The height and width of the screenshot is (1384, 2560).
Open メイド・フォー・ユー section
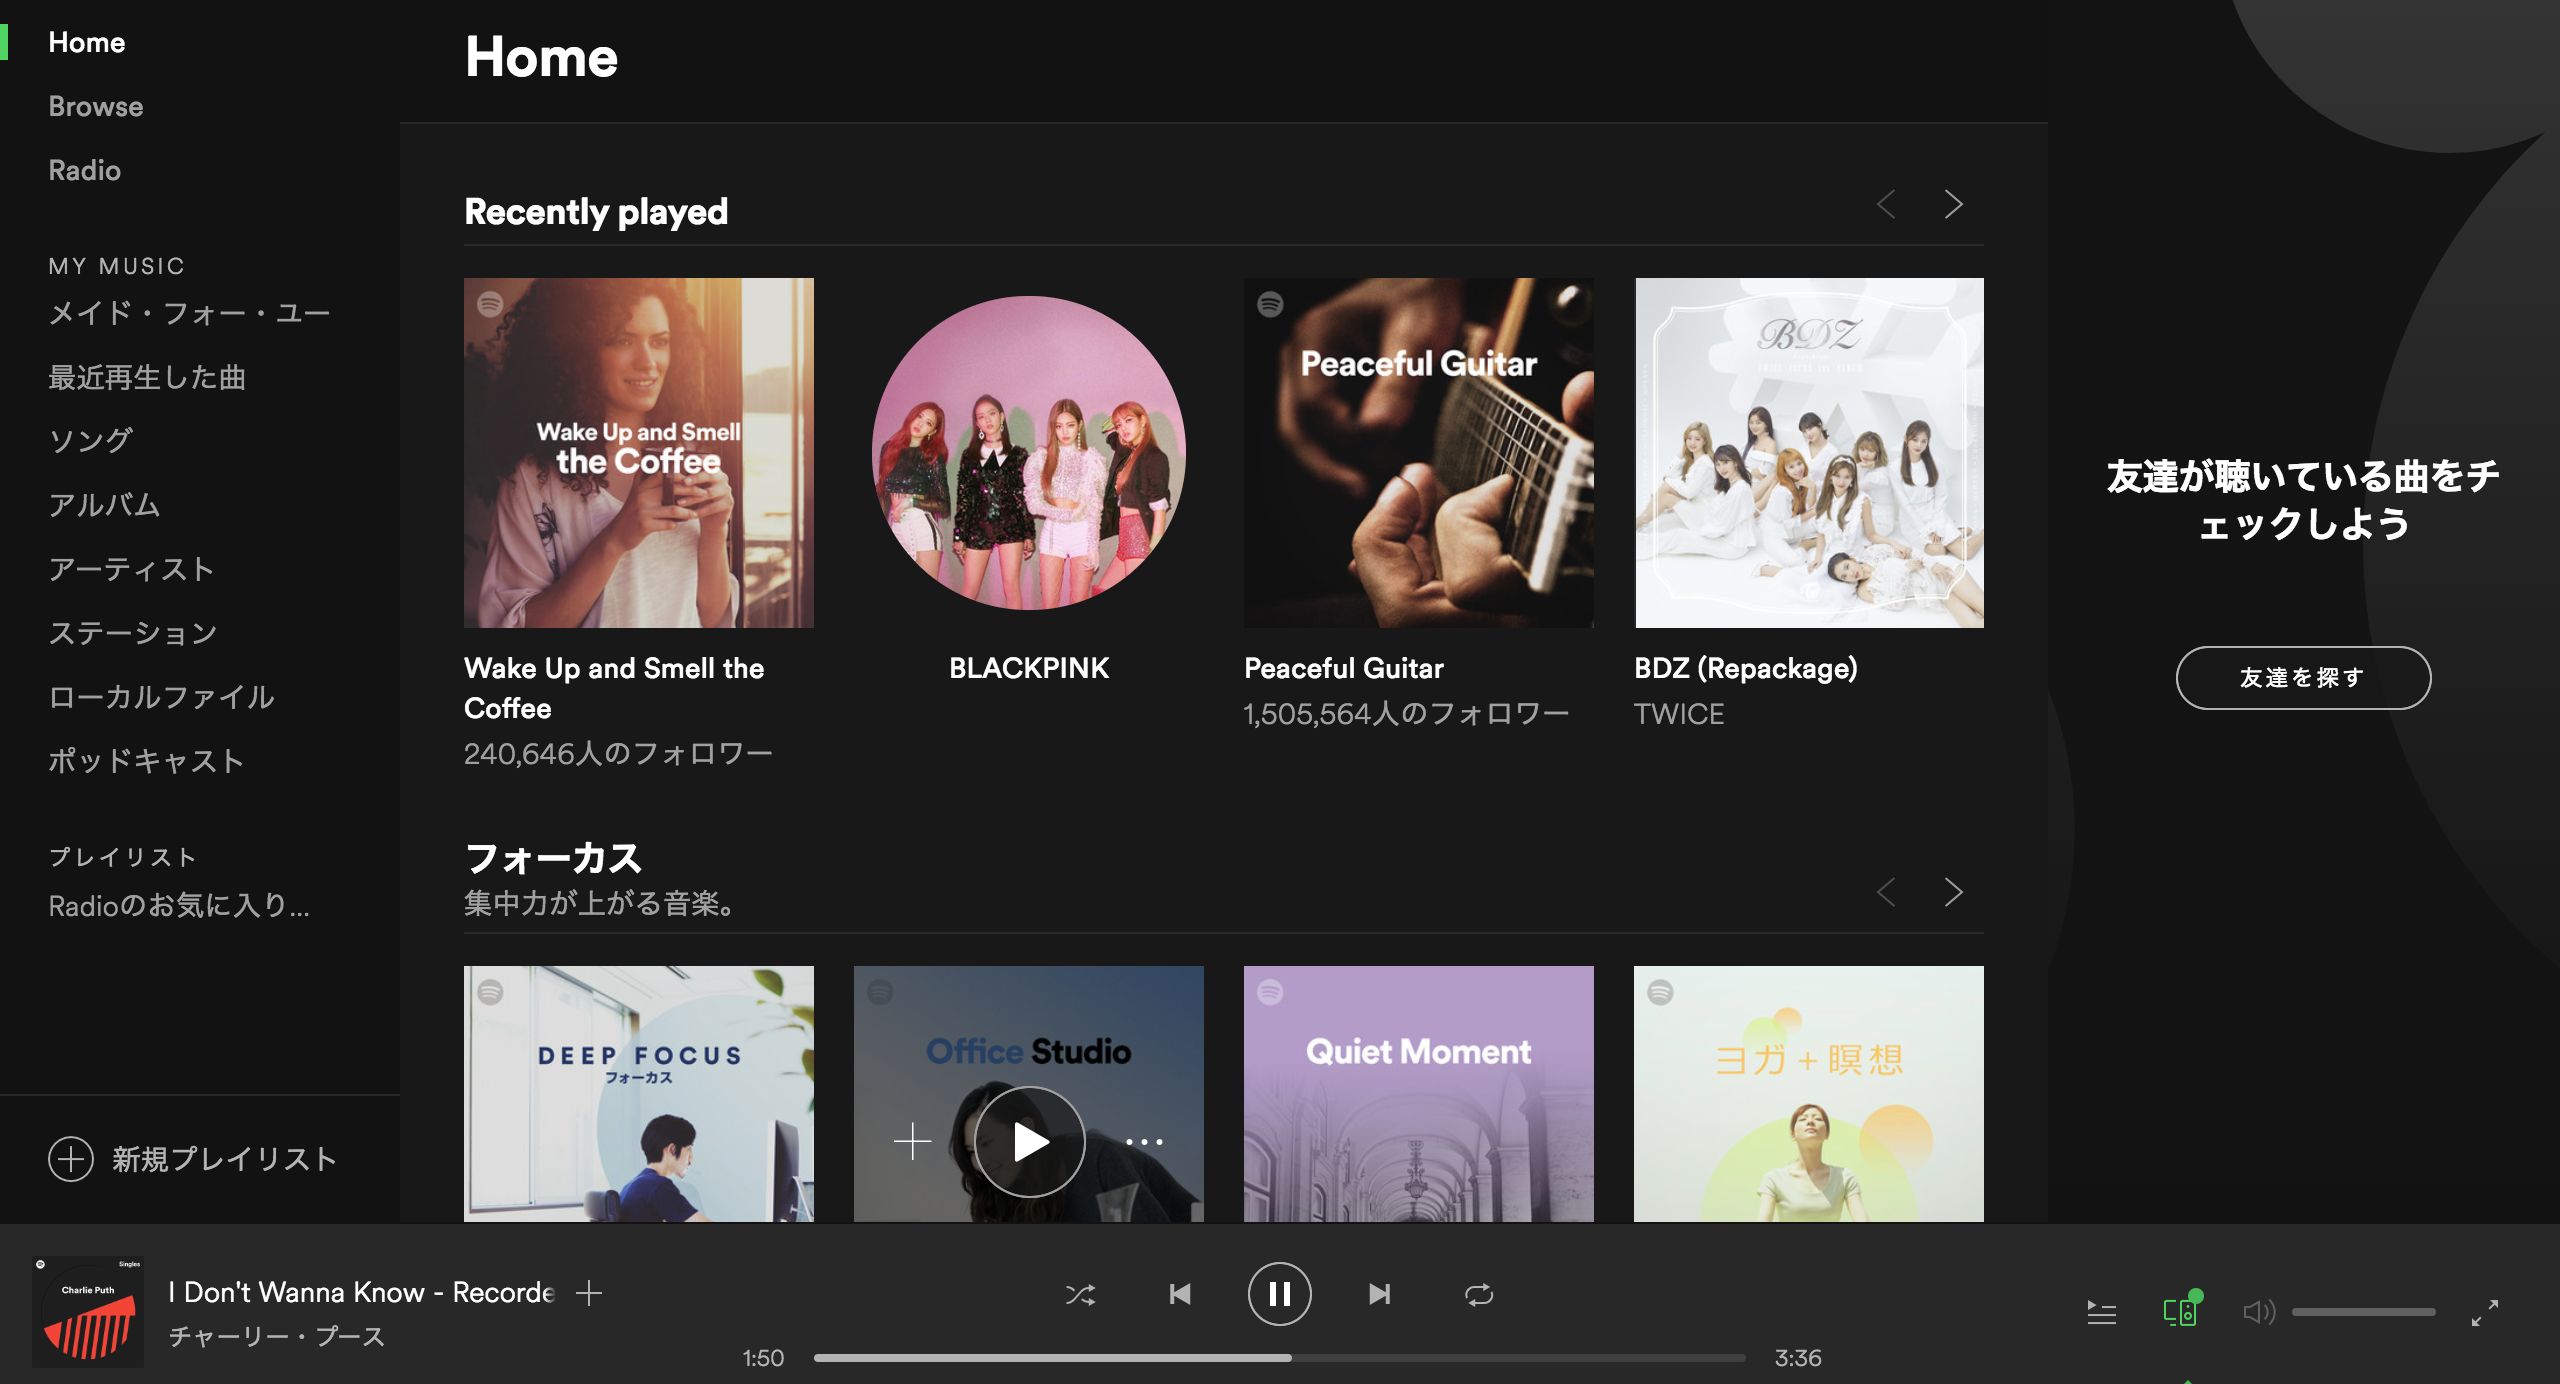coord(190,313)
